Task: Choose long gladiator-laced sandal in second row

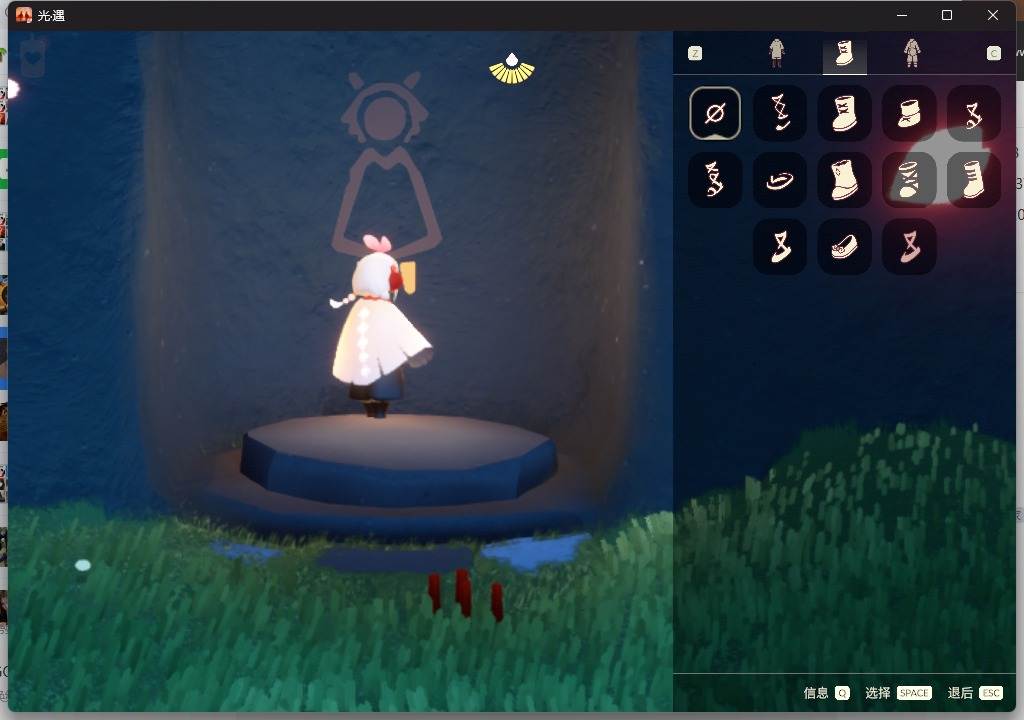Action: coord(714,180)
